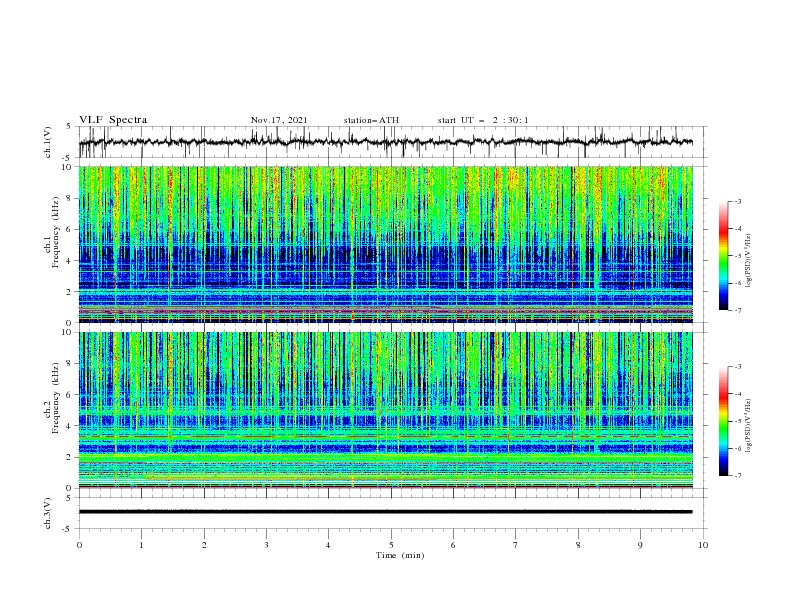
Task: Click the "station=ATH" header label
Action: (x=371, y=120)
